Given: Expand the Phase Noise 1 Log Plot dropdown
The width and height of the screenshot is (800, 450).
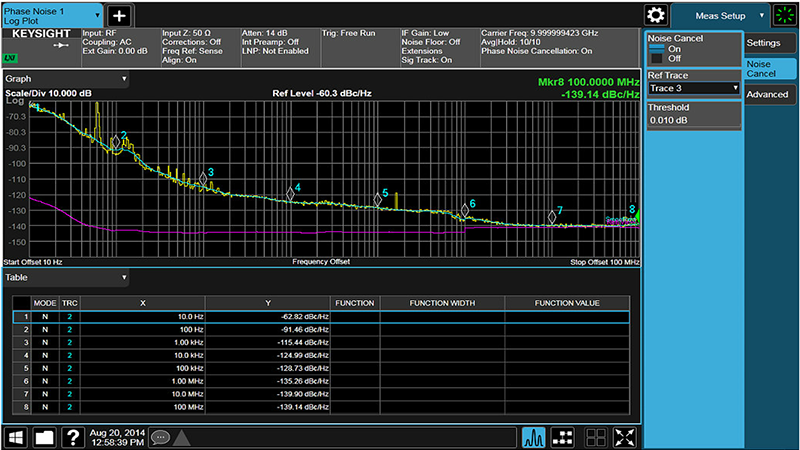Looking at the screenshot, I should pyautogui.click(x=52, y=15).
